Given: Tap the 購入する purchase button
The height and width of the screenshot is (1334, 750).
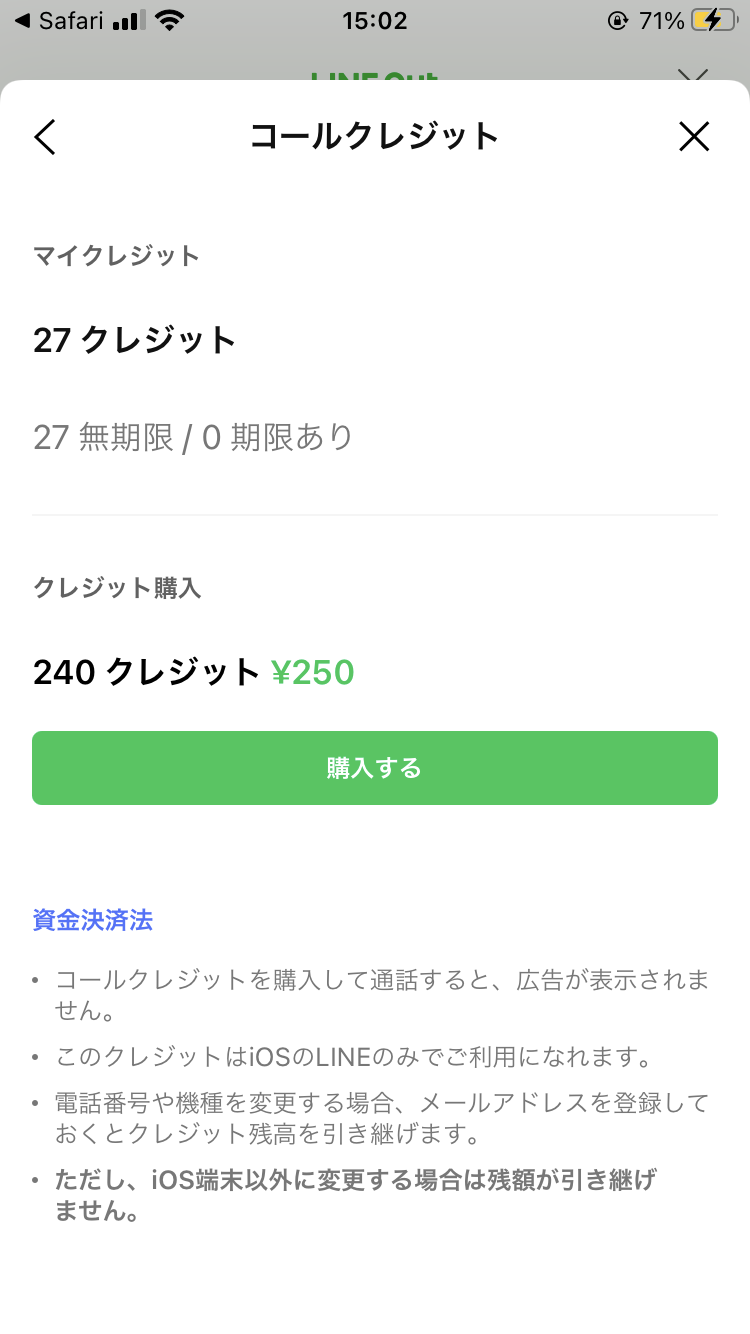Looking at the screenshot, I should click(375, 768).
